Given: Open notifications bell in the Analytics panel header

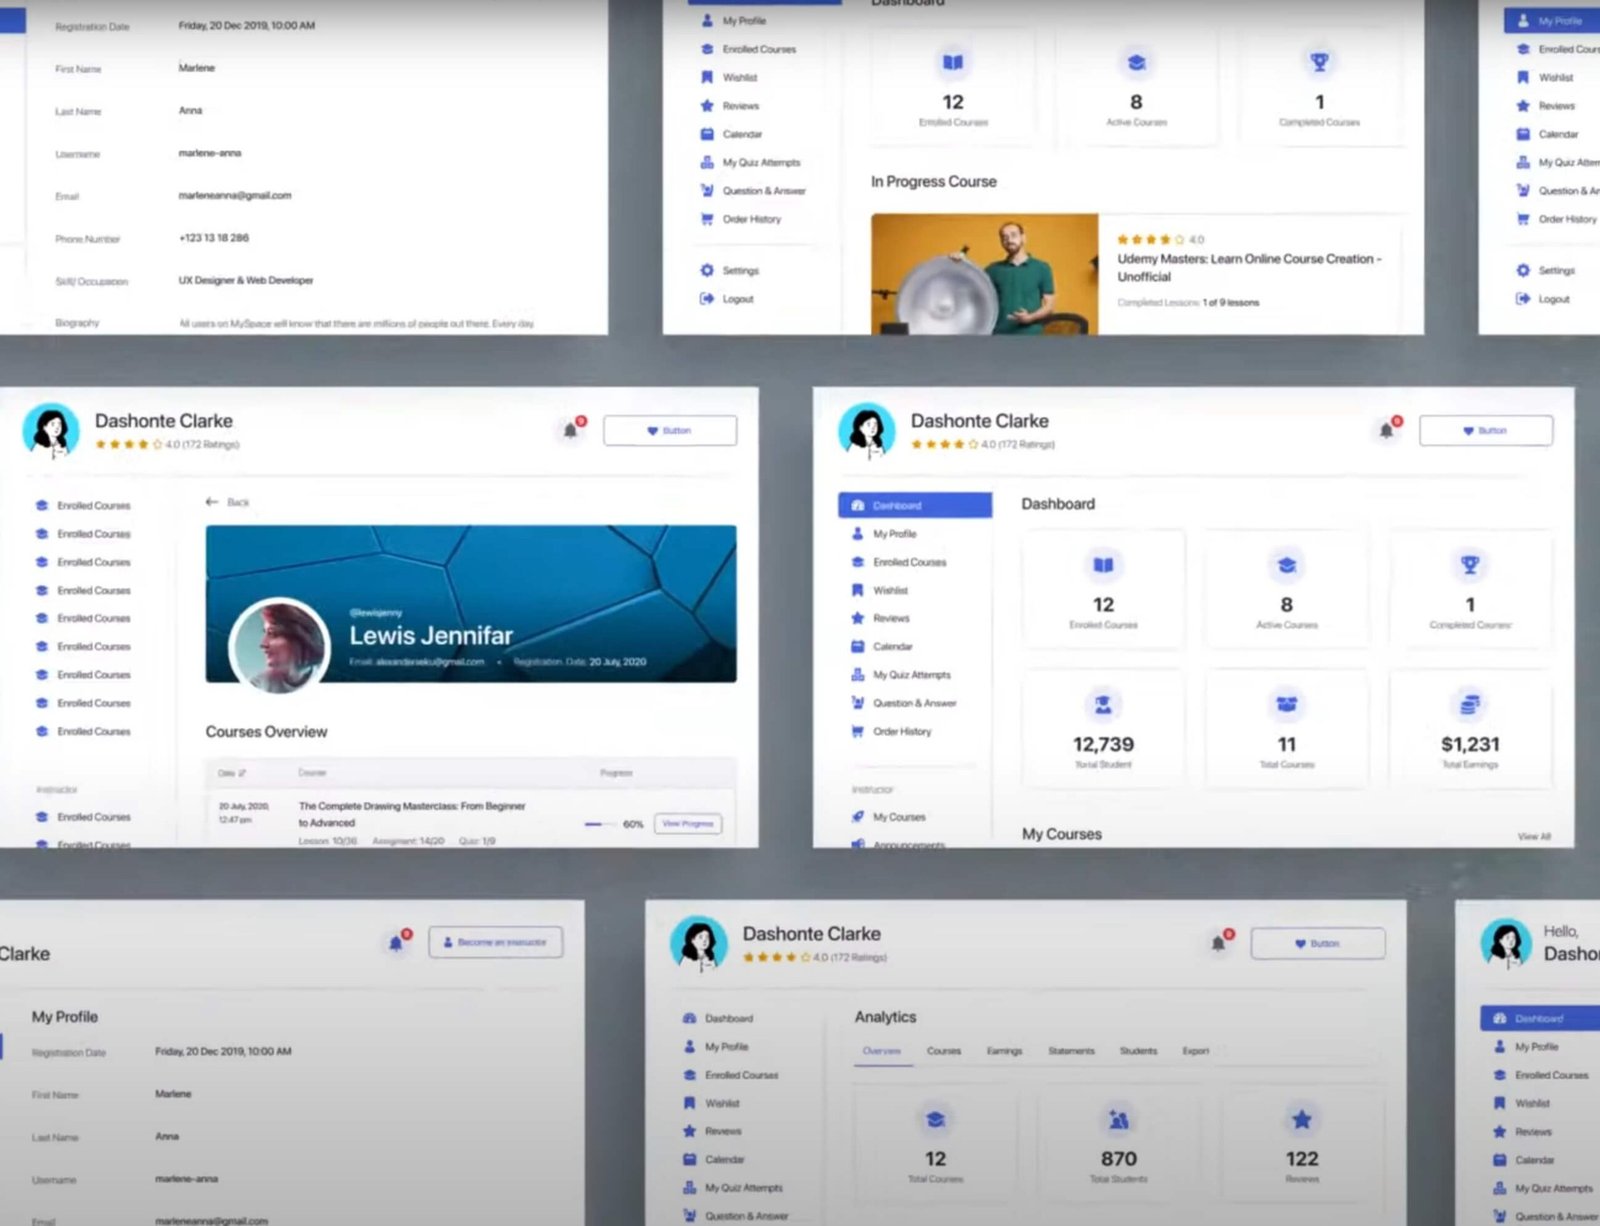Looking at the screenshot, I should (x=1218, y=943).
